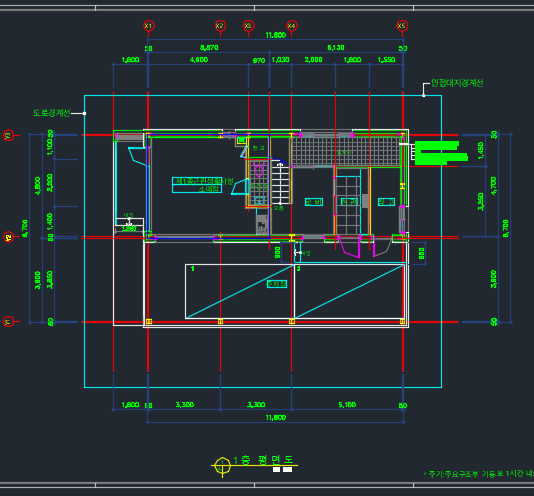The height and width of the screenshot is (496, 534).
Task: Select the Y2 grid bubble
Action: 8,237
